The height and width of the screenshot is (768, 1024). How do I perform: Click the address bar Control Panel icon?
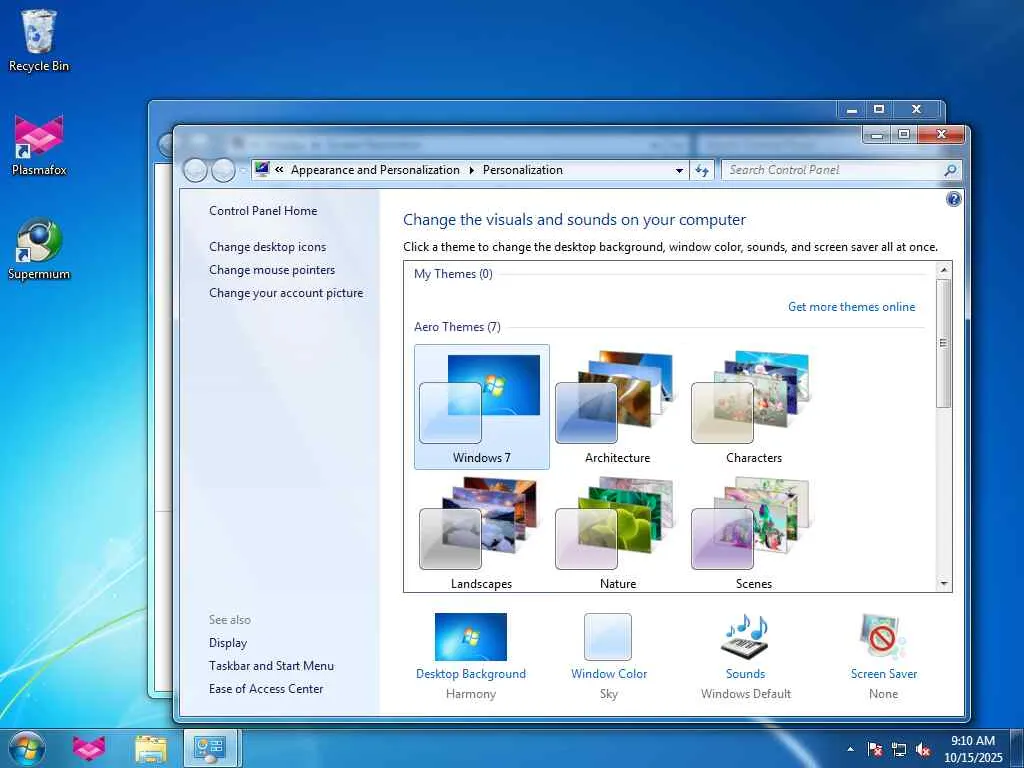(262, 170)
